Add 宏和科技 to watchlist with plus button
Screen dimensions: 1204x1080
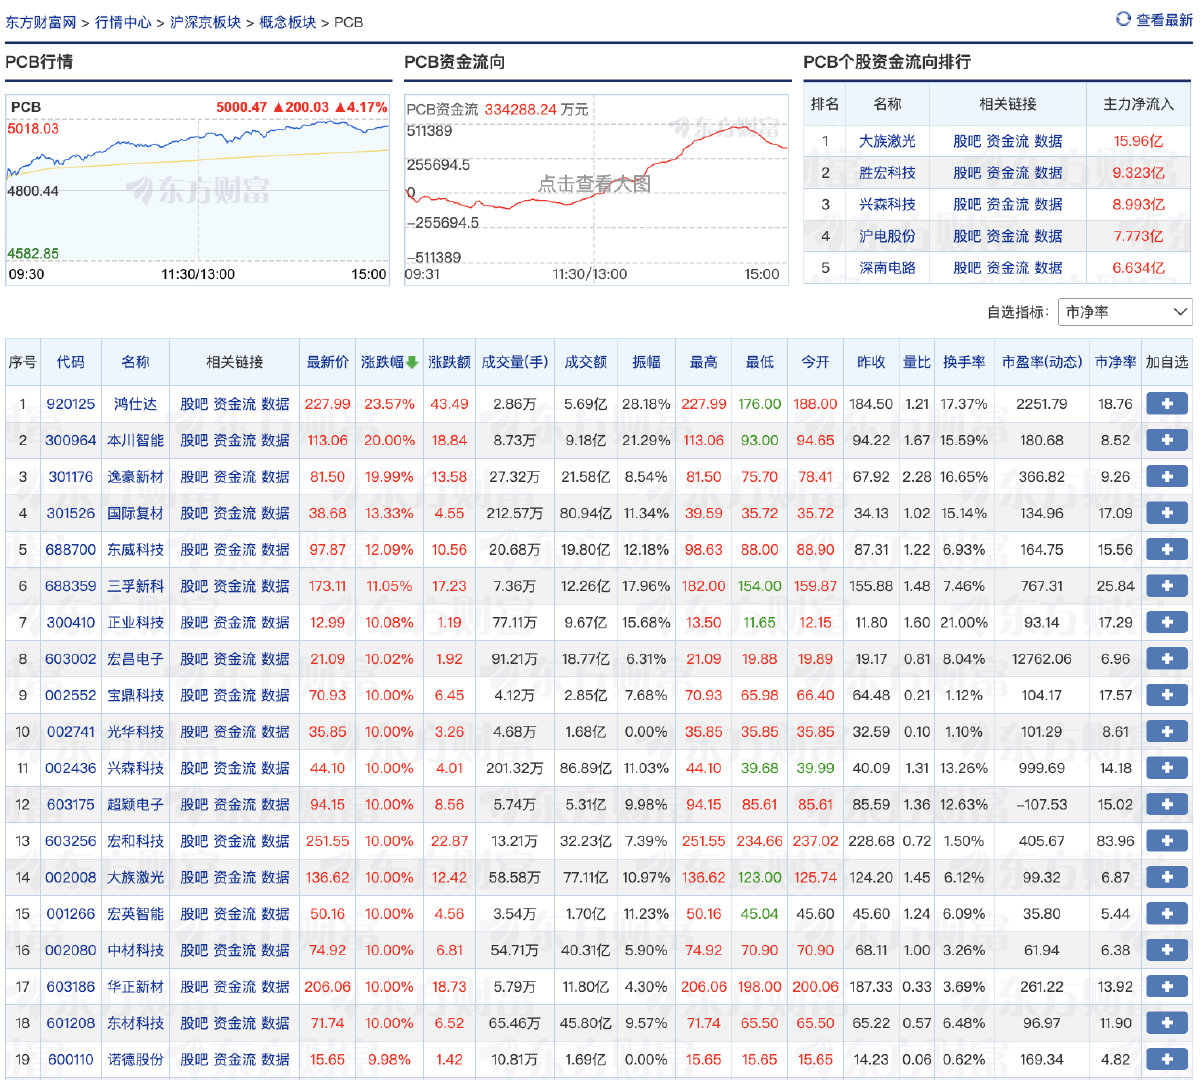(1166, 841)
